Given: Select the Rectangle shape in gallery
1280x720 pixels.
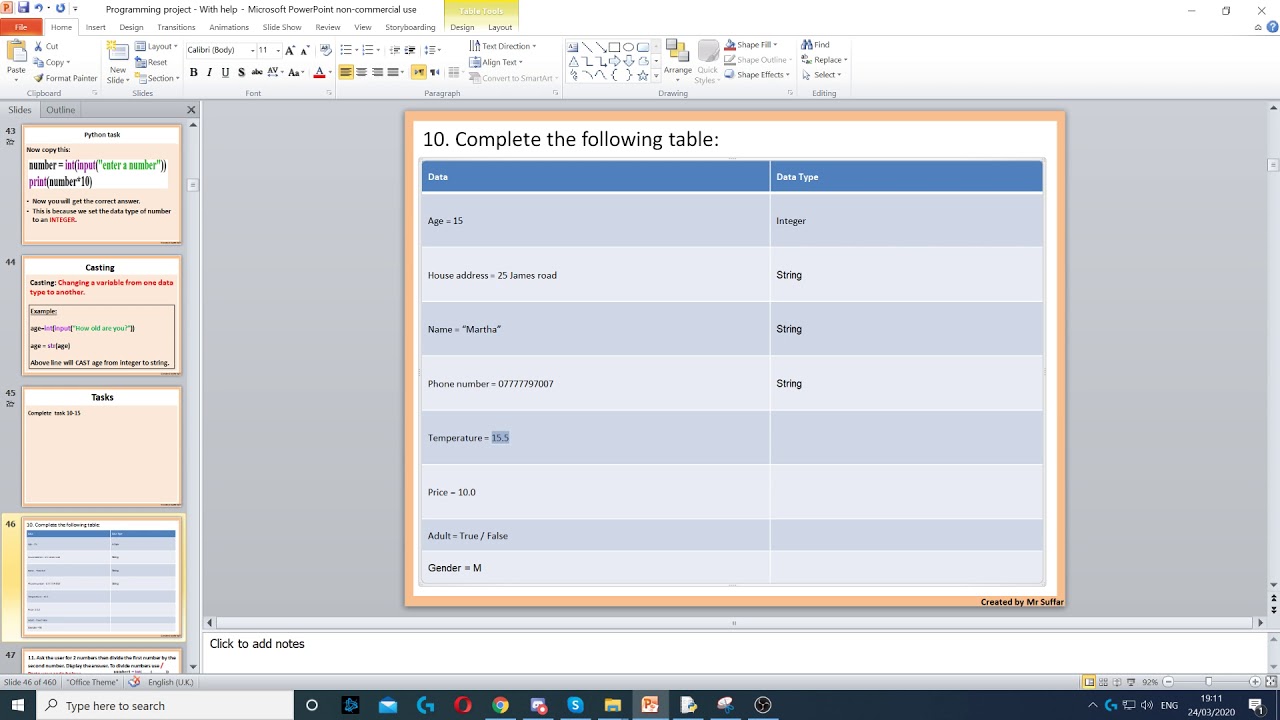Looking at the screenshot, I should pos(614,47).
